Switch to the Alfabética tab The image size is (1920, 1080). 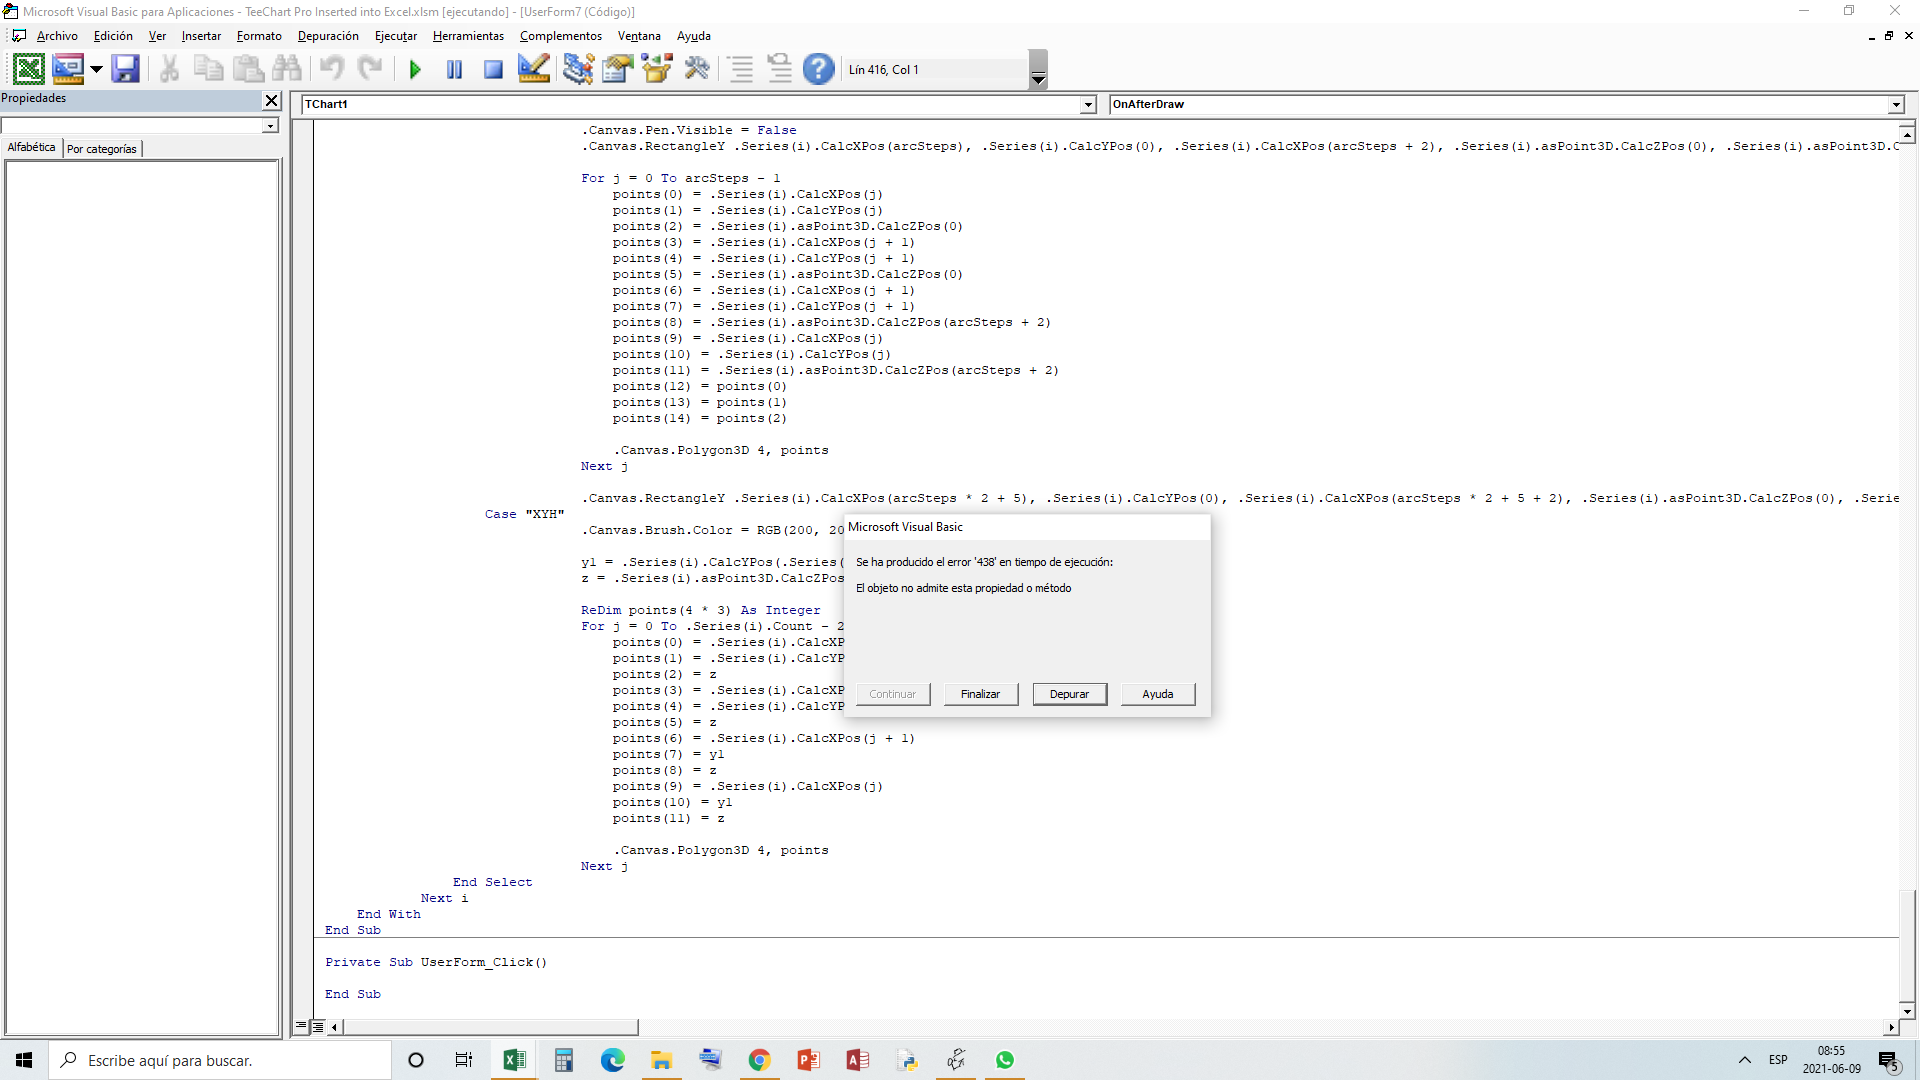[x=32, y=148]
